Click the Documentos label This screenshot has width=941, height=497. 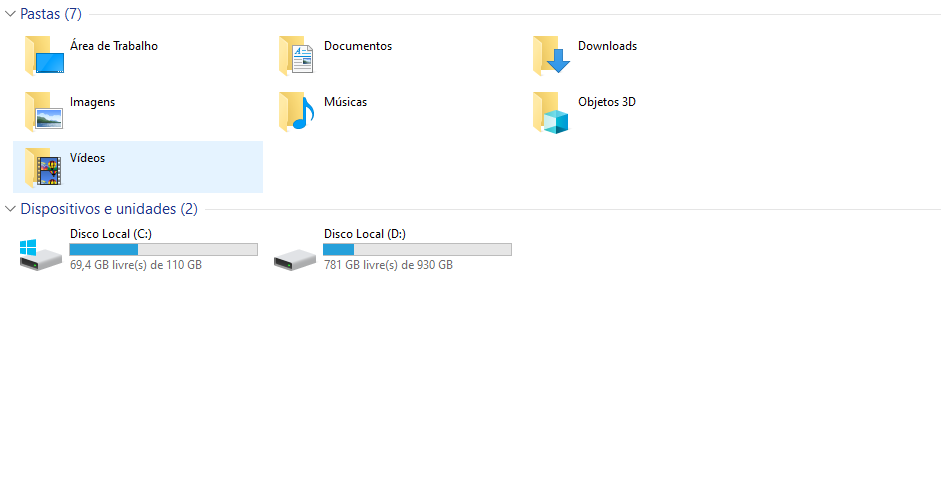click(358, 46)
